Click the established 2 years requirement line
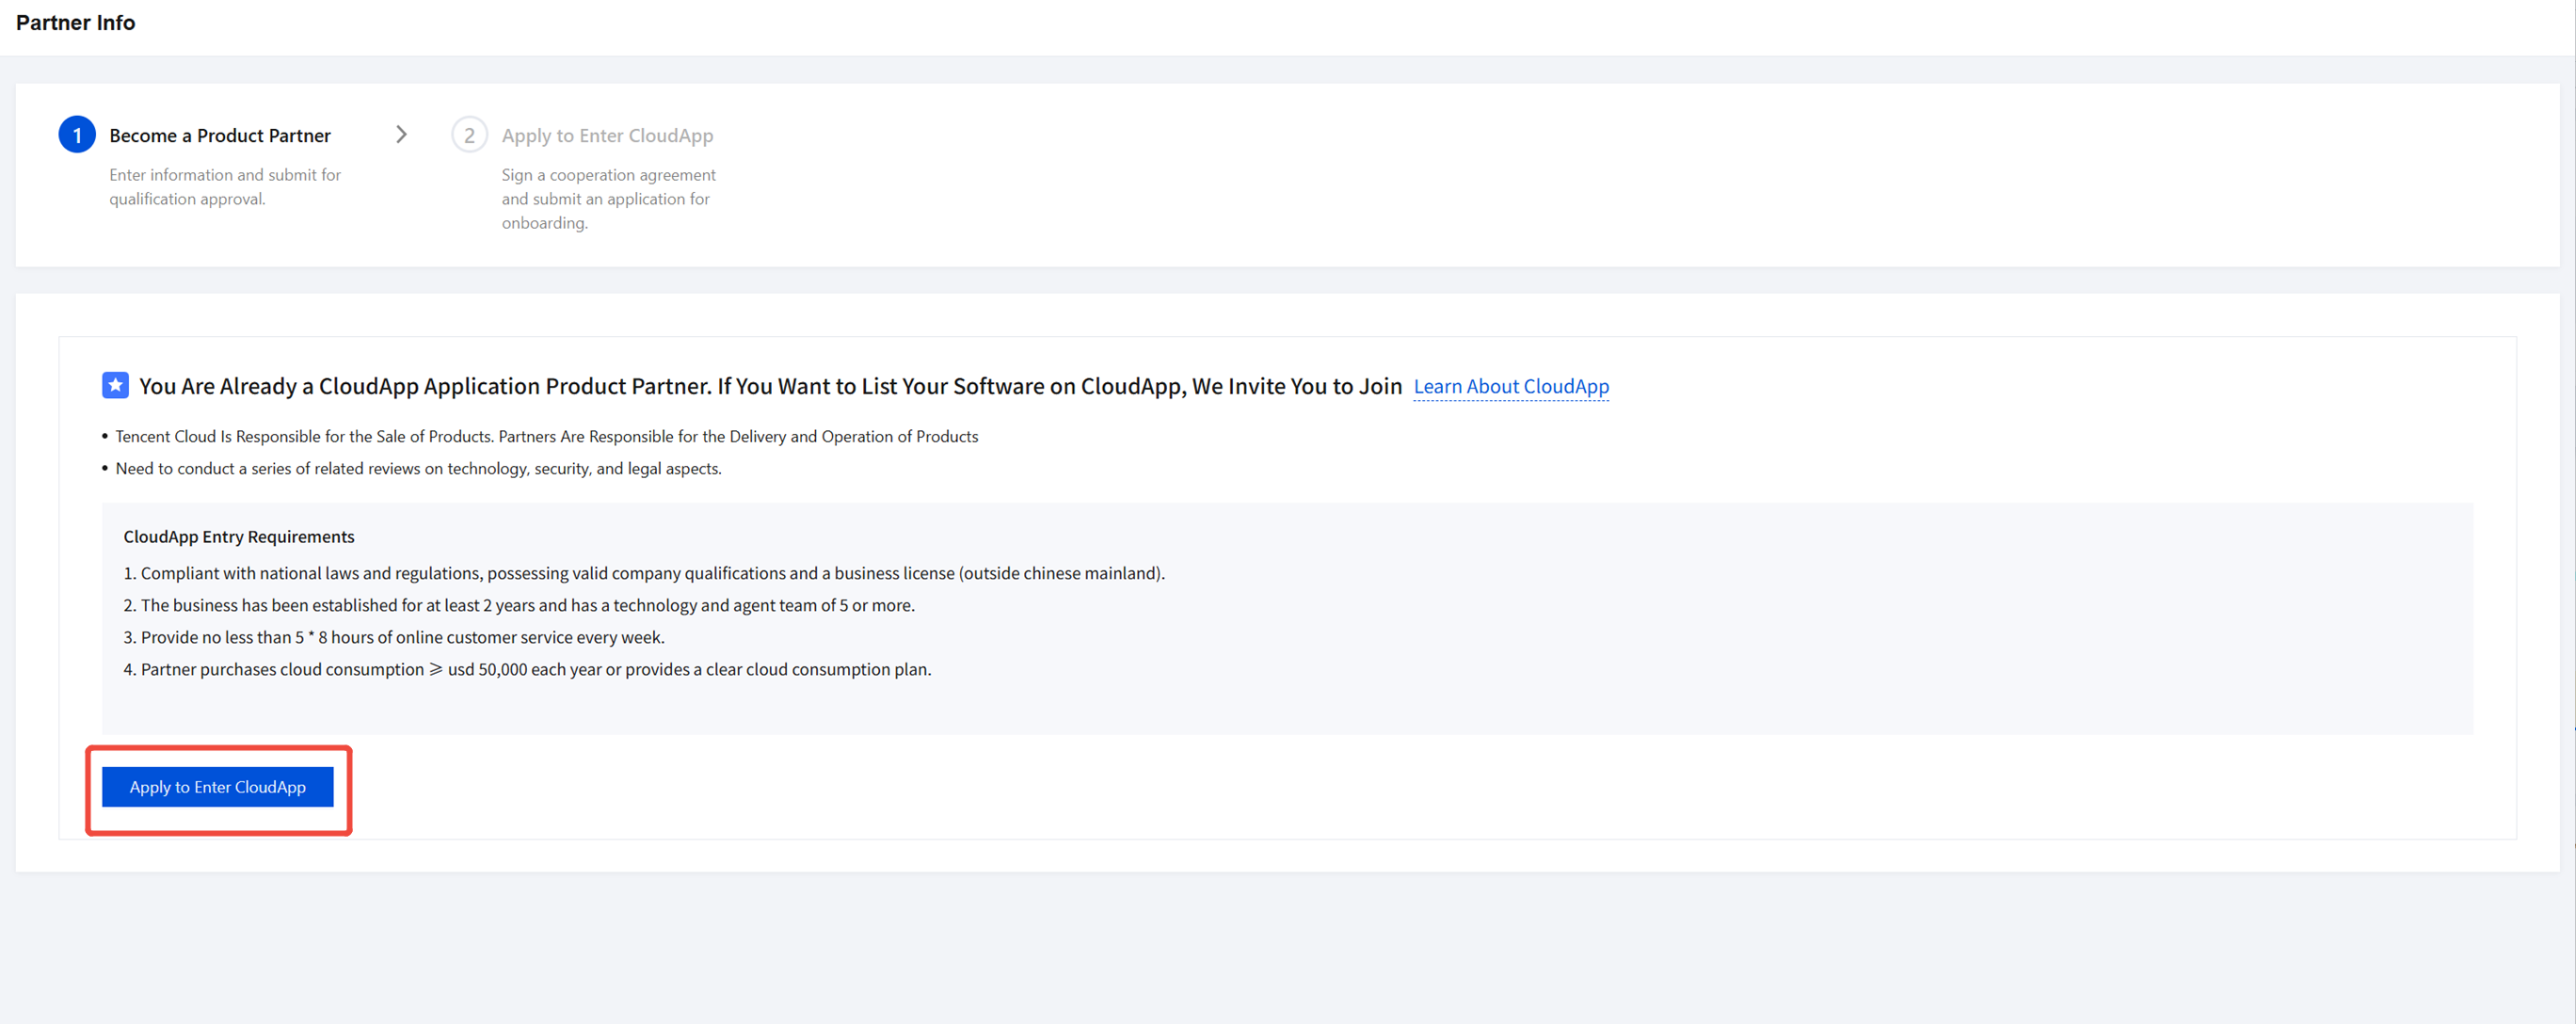 527,605
